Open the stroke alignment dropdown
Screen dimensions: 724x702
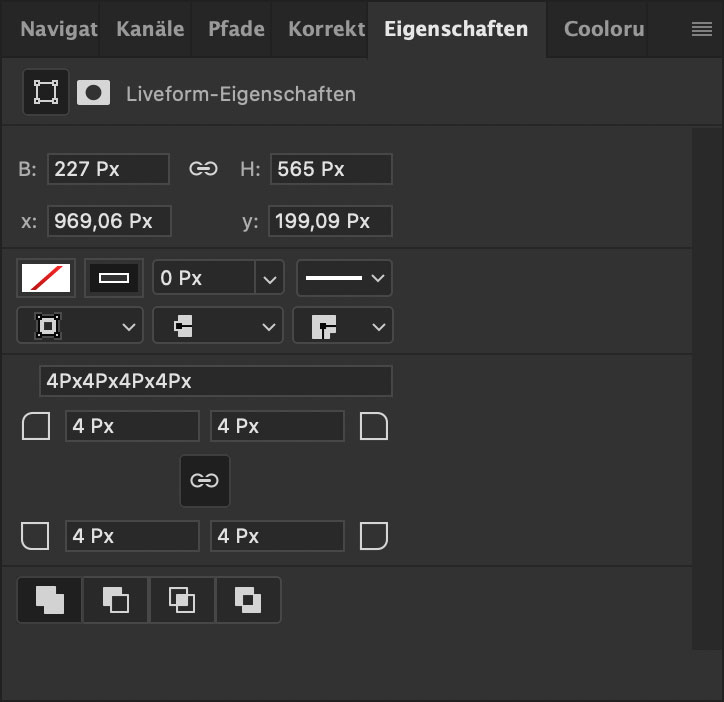point(80,326)
